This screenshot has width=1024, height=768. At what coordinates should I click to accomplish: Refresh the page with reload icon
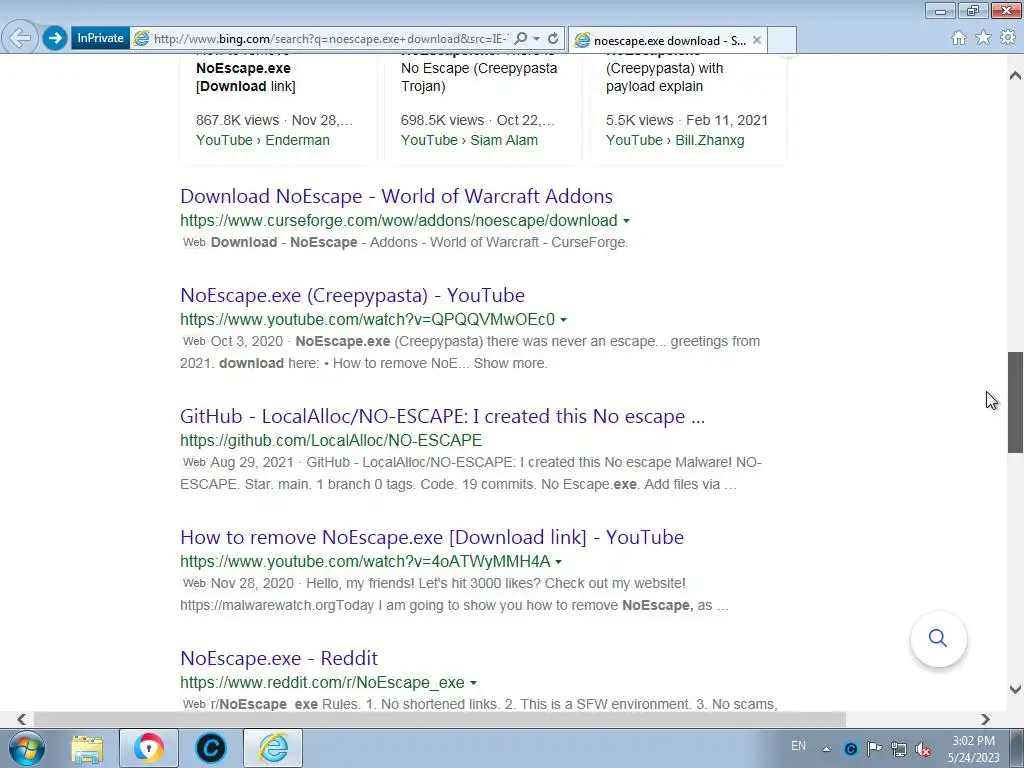(552, 39)
